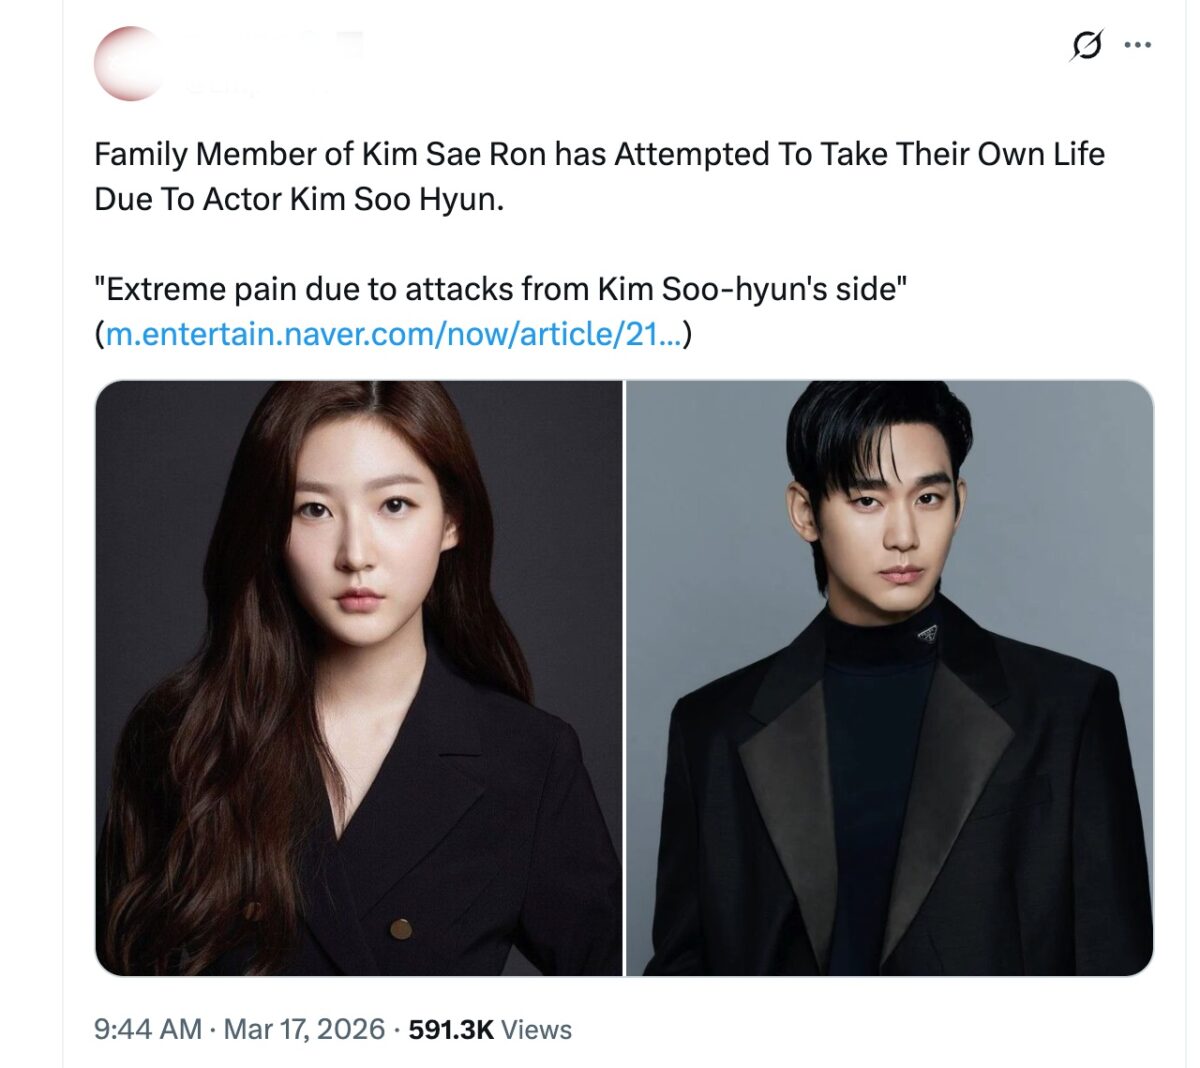
Task: Click the Views label beside the count
Action: click(x=536, y=1029)
